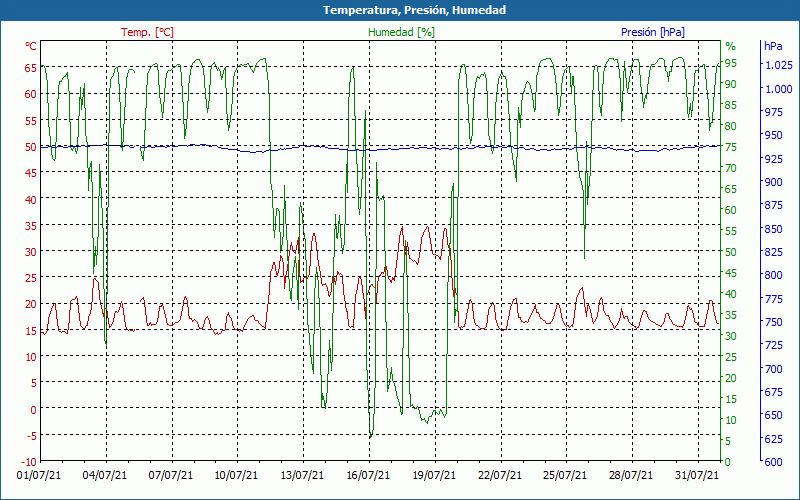The image size is (800, 500).
Task: Click the red temperature axis value 35
Action: (31, 225)
